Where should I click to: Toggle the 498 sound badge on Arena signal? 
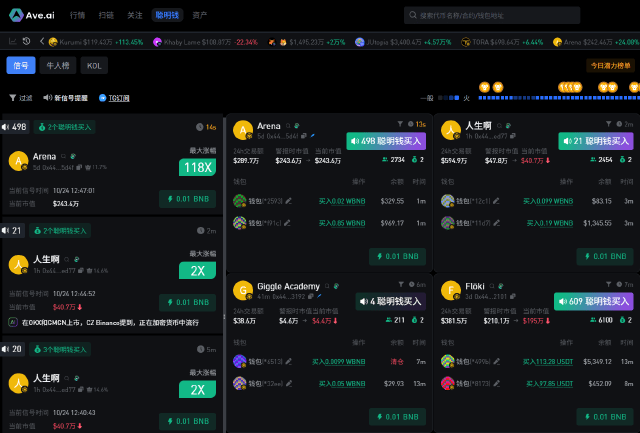pyautogui.click(x=15, y=127)
